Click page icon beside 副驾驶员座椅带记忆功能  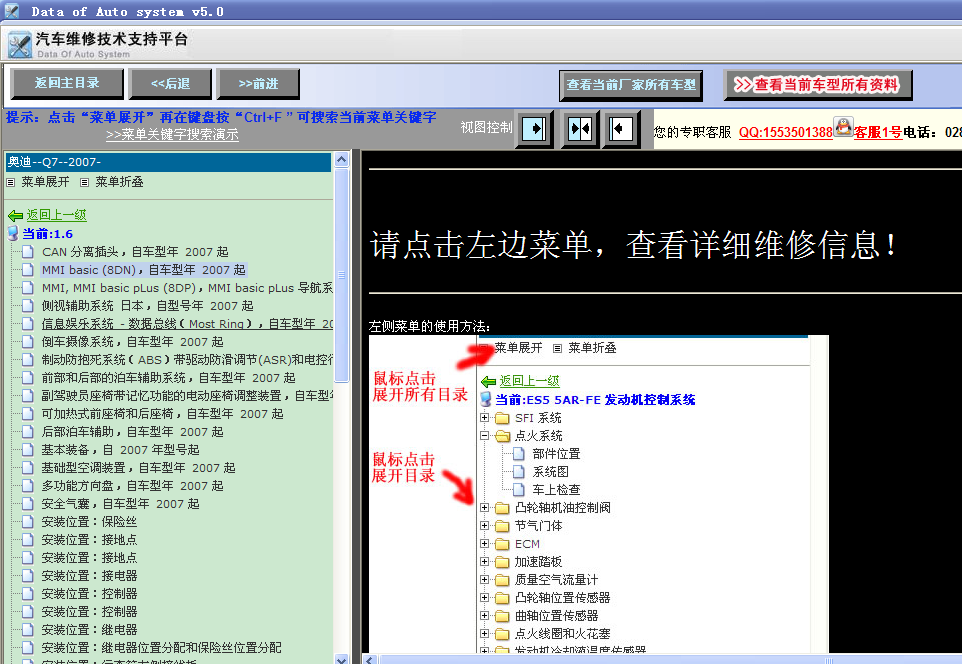[28, 396]
